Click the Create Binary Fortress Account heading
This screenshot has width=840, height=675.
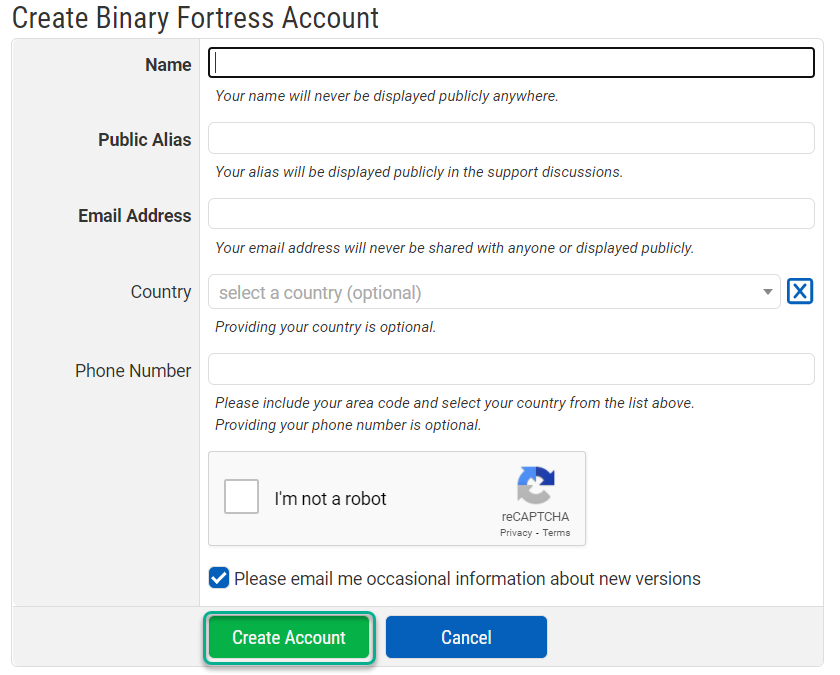click(x=196, y=18)
